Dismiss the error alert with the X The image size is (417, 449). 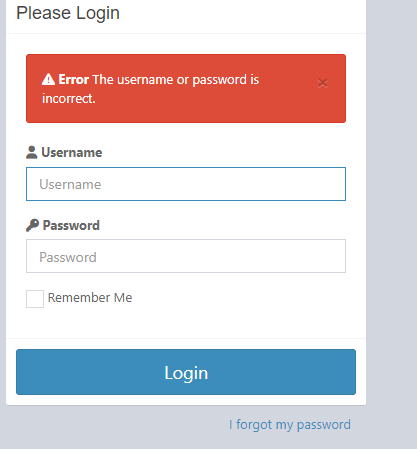322,83
